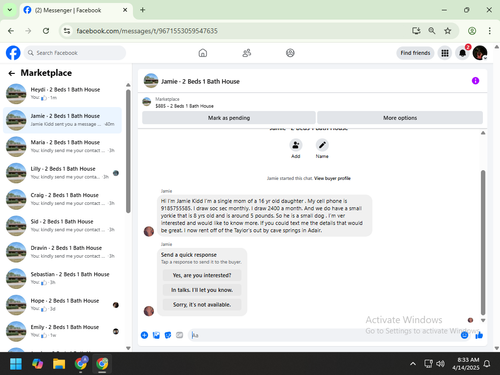The width and height of the screenshot is (500, 375).
Task: Click the chat messages scrollbar
Action: click(483, 242)
